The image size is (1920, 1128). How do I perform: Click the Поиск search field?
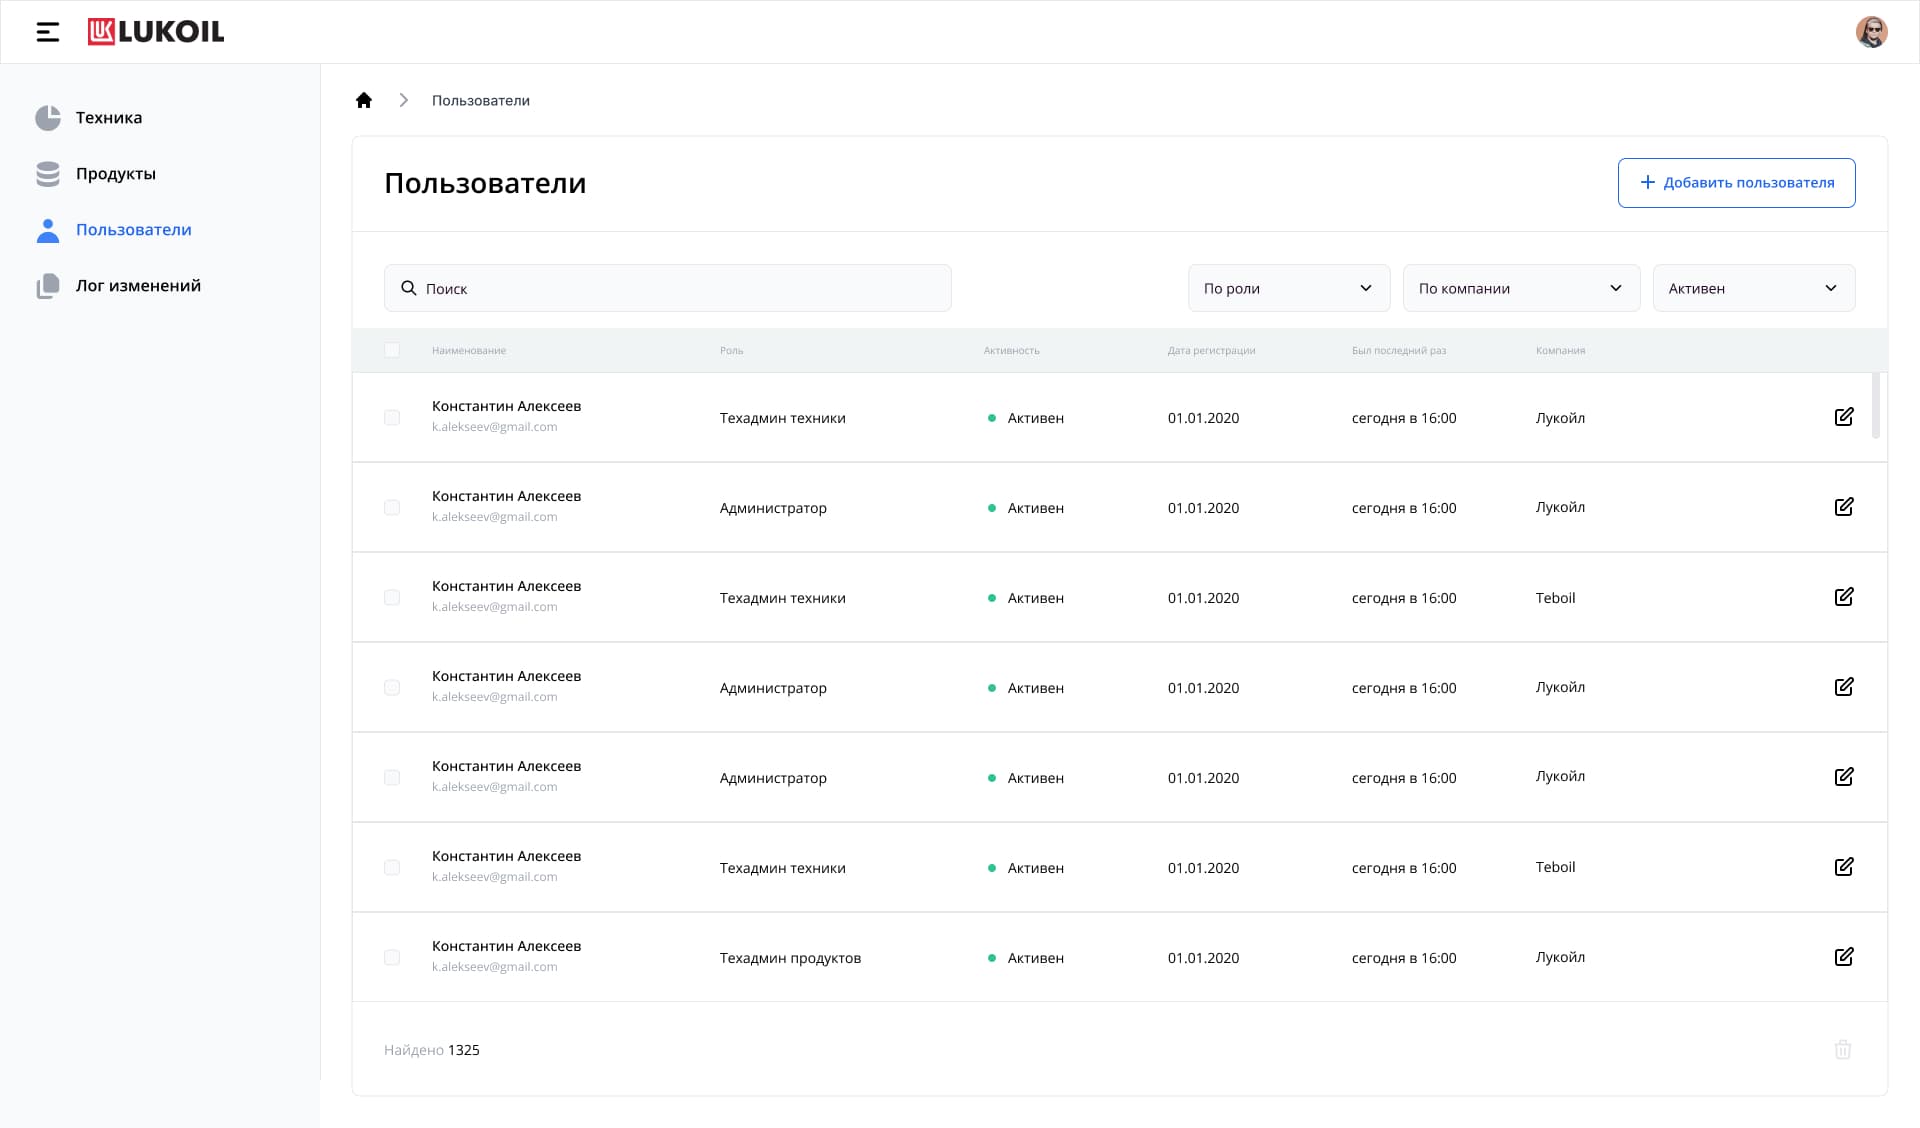point(667,288)
